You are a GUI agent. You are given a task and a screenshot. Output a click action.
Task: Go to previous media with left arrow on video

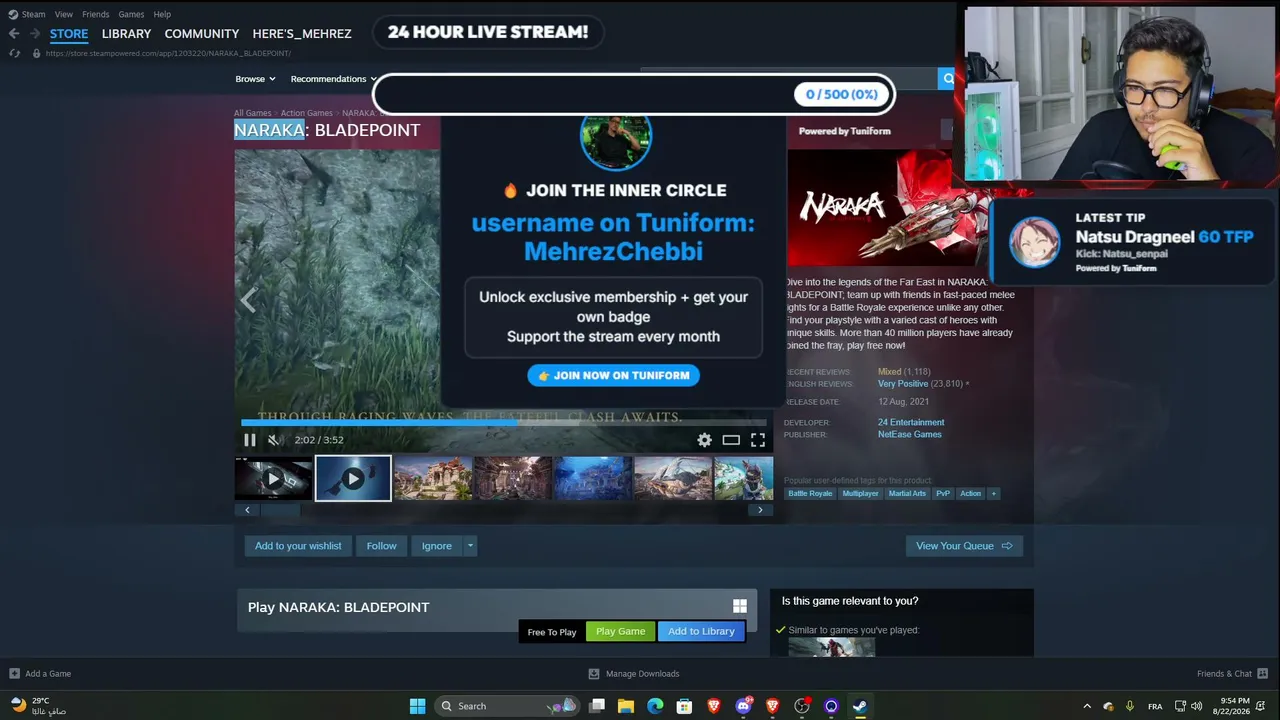pos(248,300)
